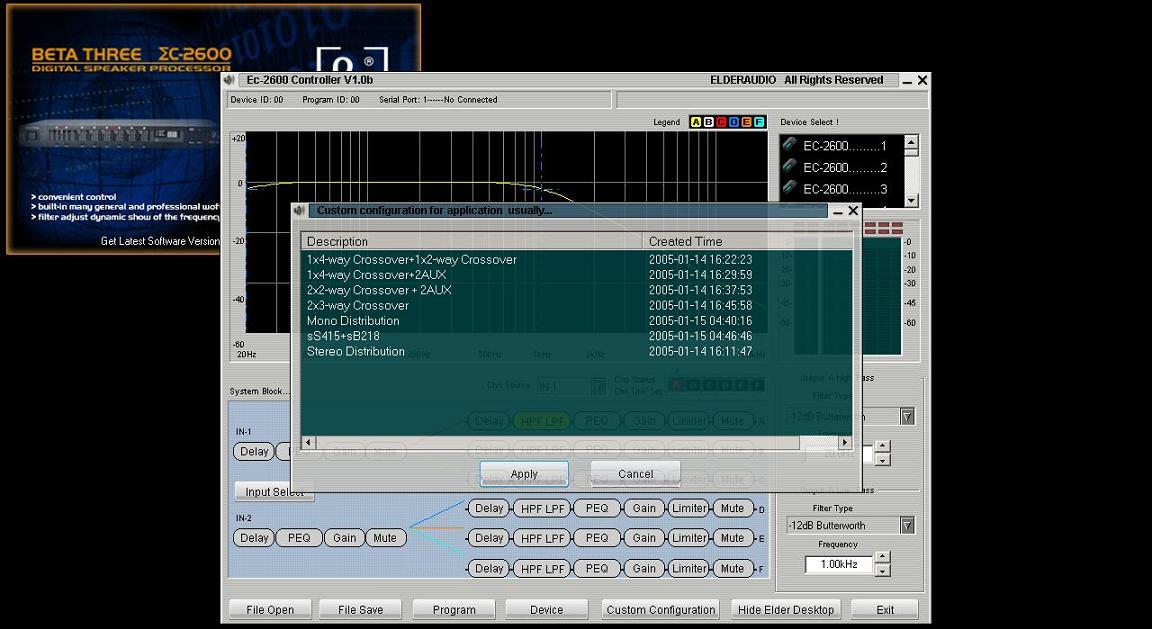Toggle legend channel A yellow swatch

[695, 122]
